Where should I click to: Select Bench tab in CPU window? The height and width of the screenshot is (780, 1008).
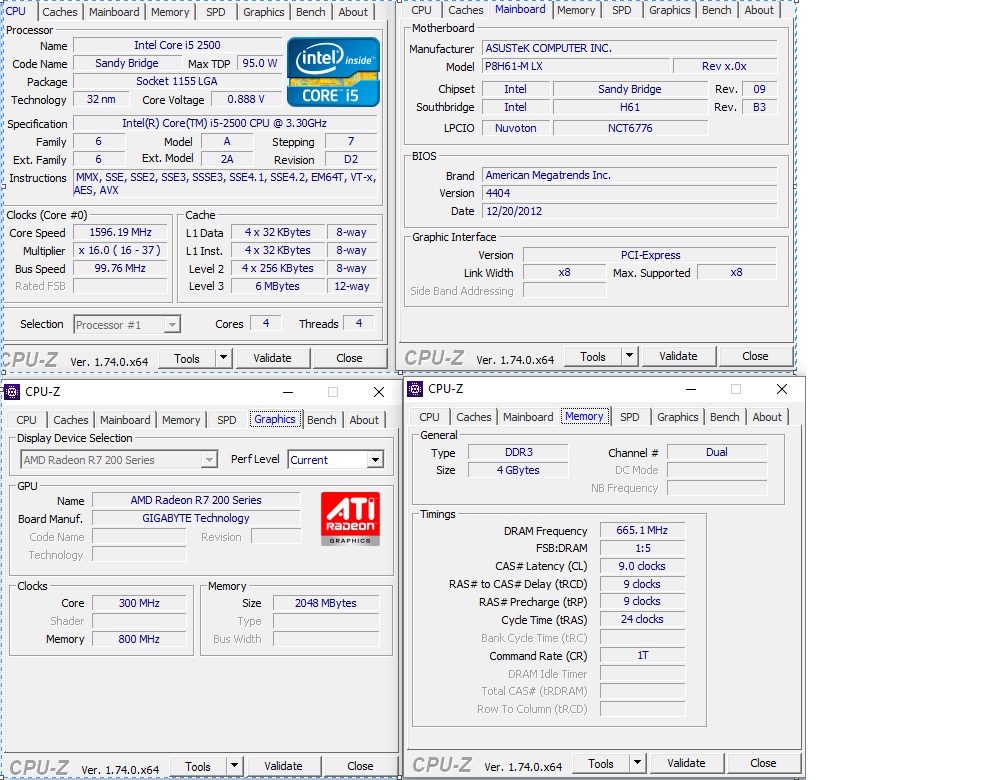(x=310, y=12)
